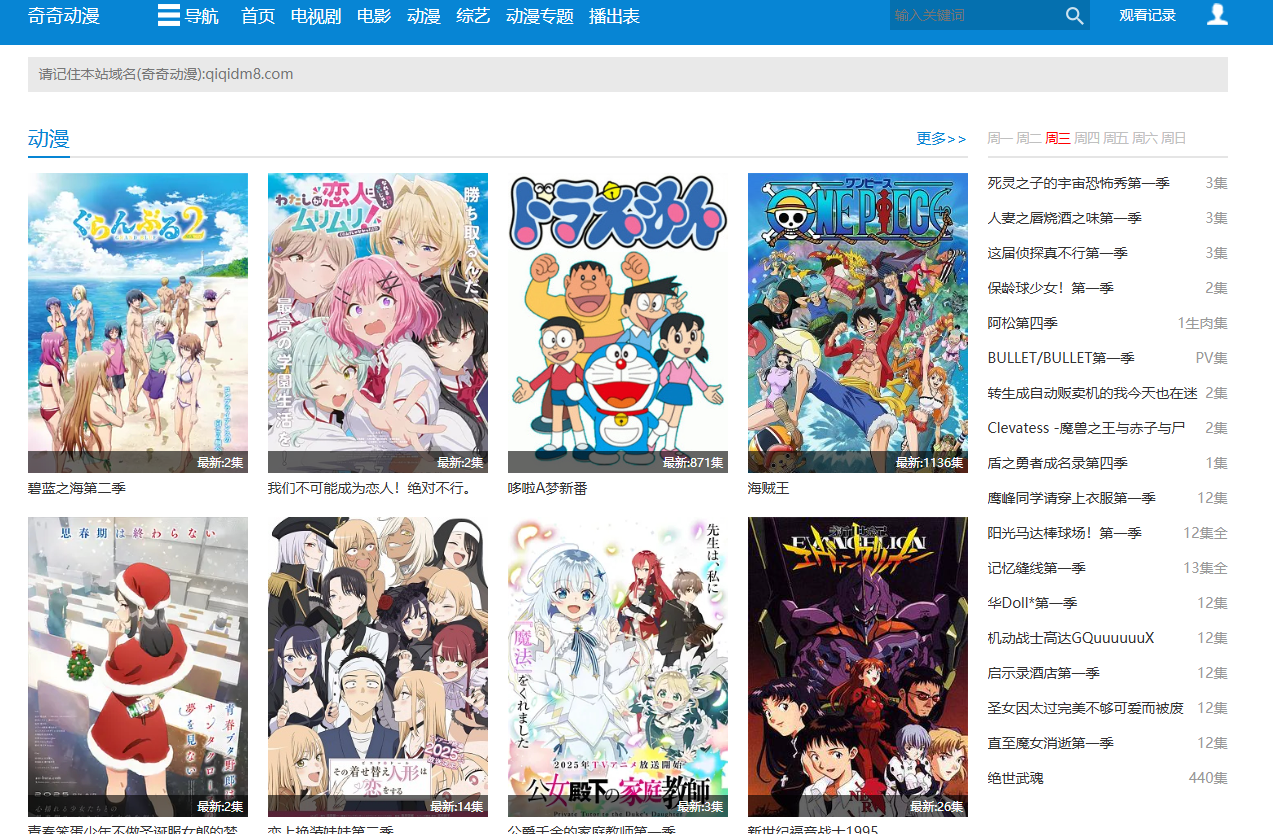Viewport: 1273px width, 834px height.
Task: Open the 导航 hamburger menu
Action: (188, 16)
